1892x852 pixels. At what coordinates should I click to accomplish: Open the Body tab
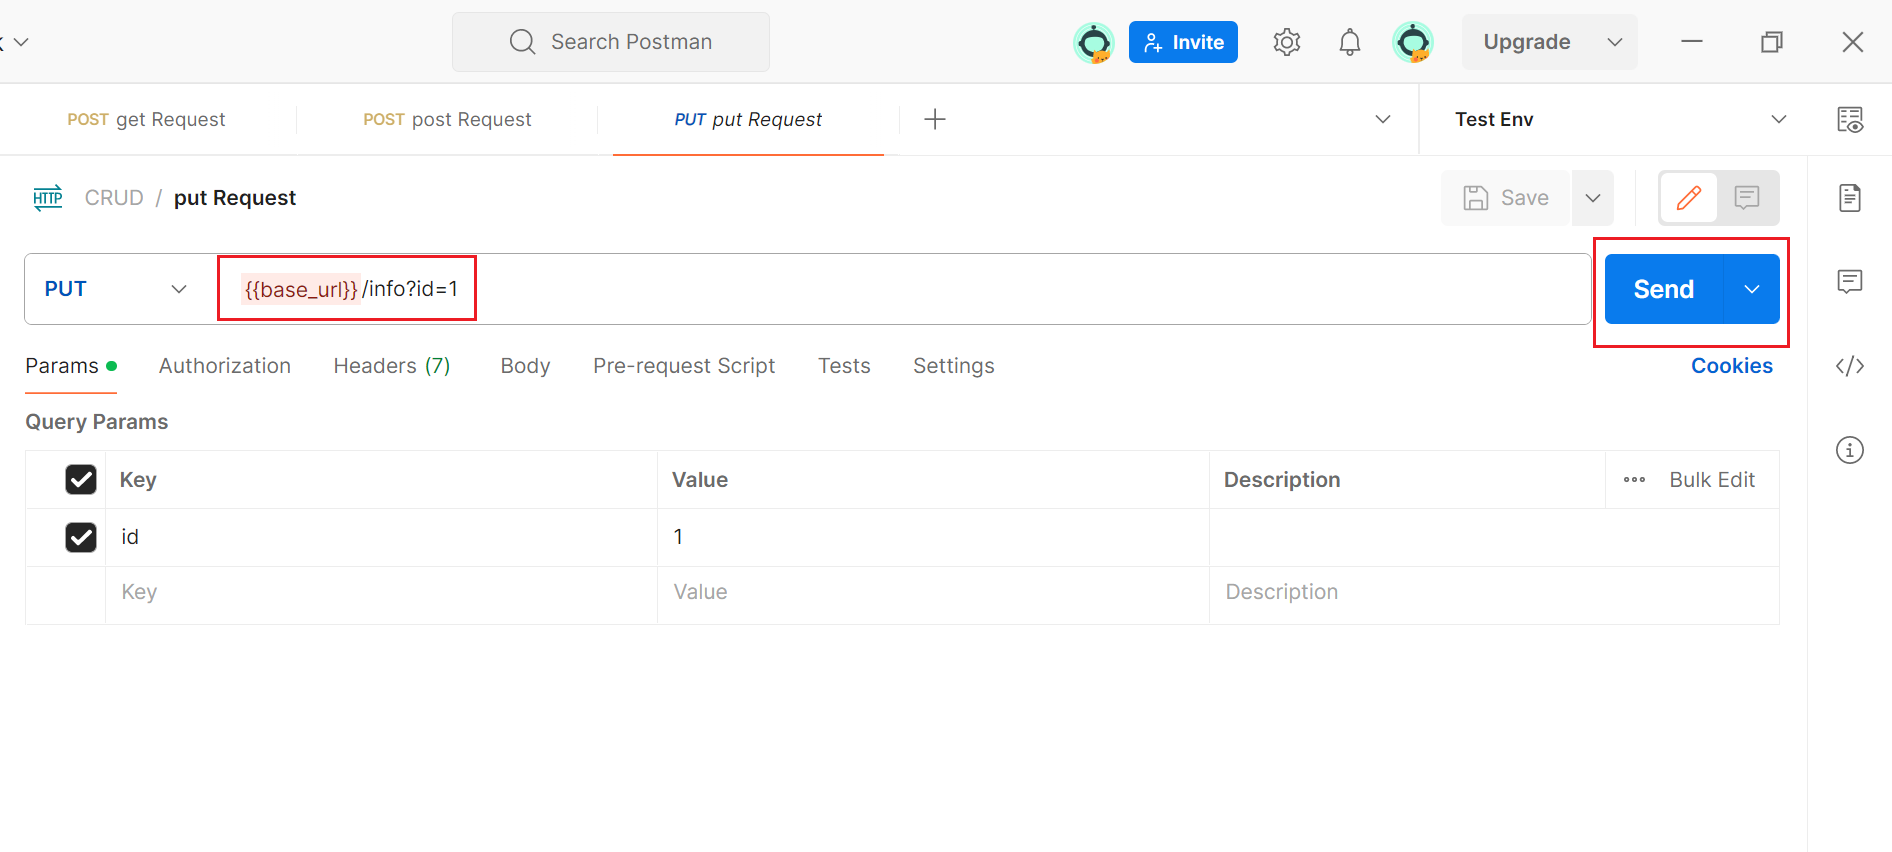(x=525, y=366)
